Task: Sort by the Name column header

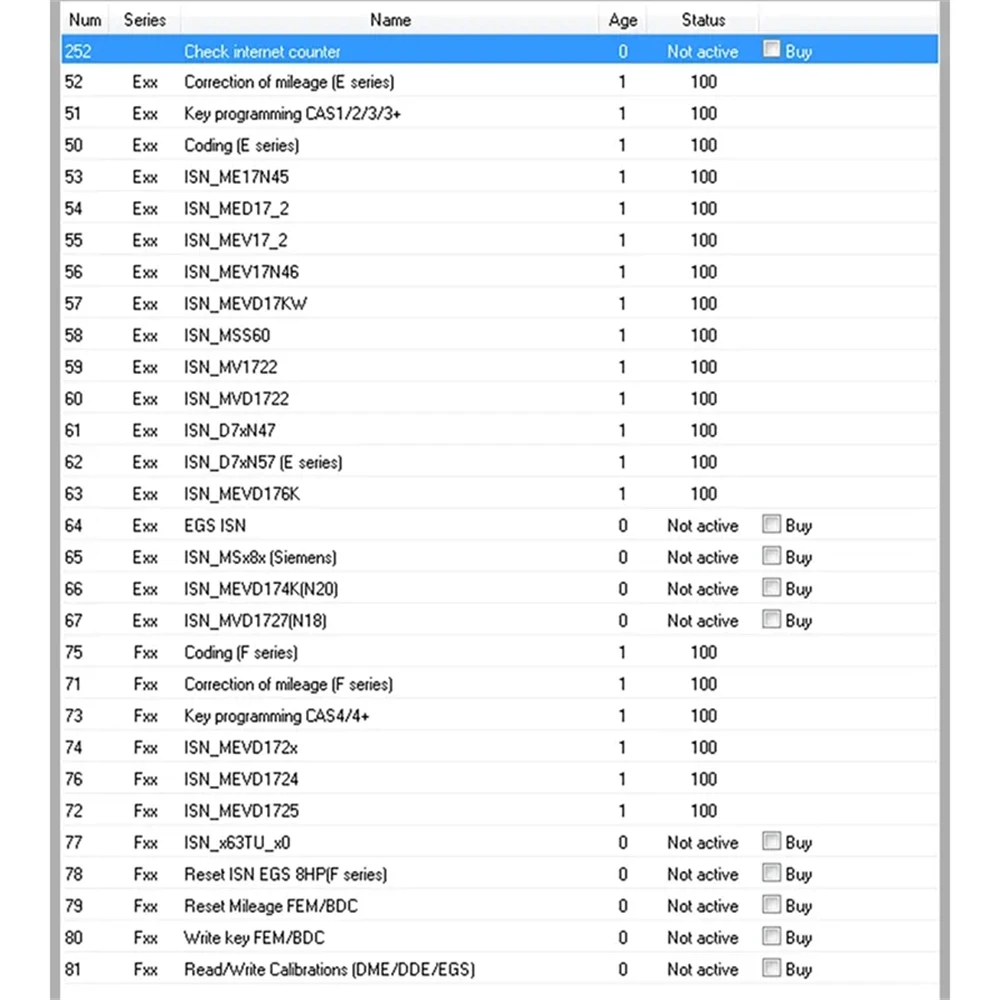Action: [390, 20]
